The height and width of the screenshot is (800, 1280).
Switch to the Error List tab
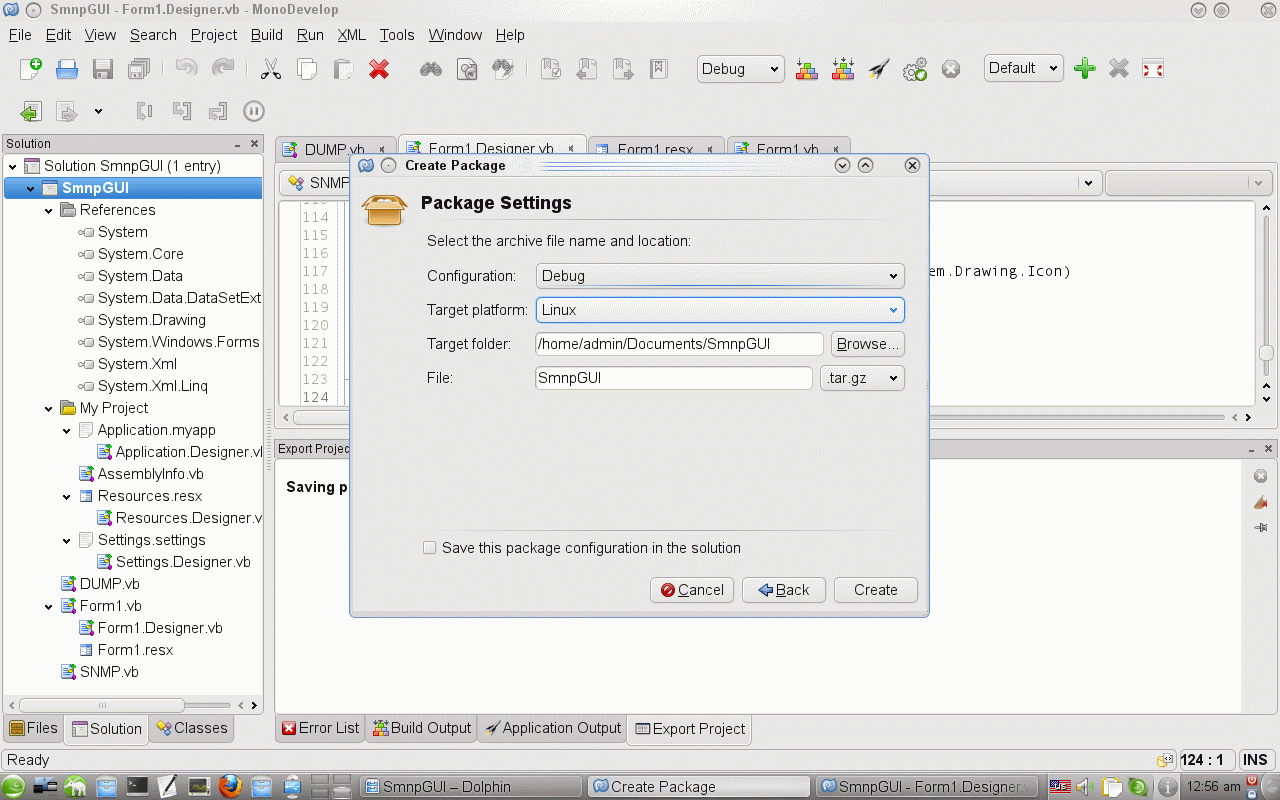click(320, 728)
